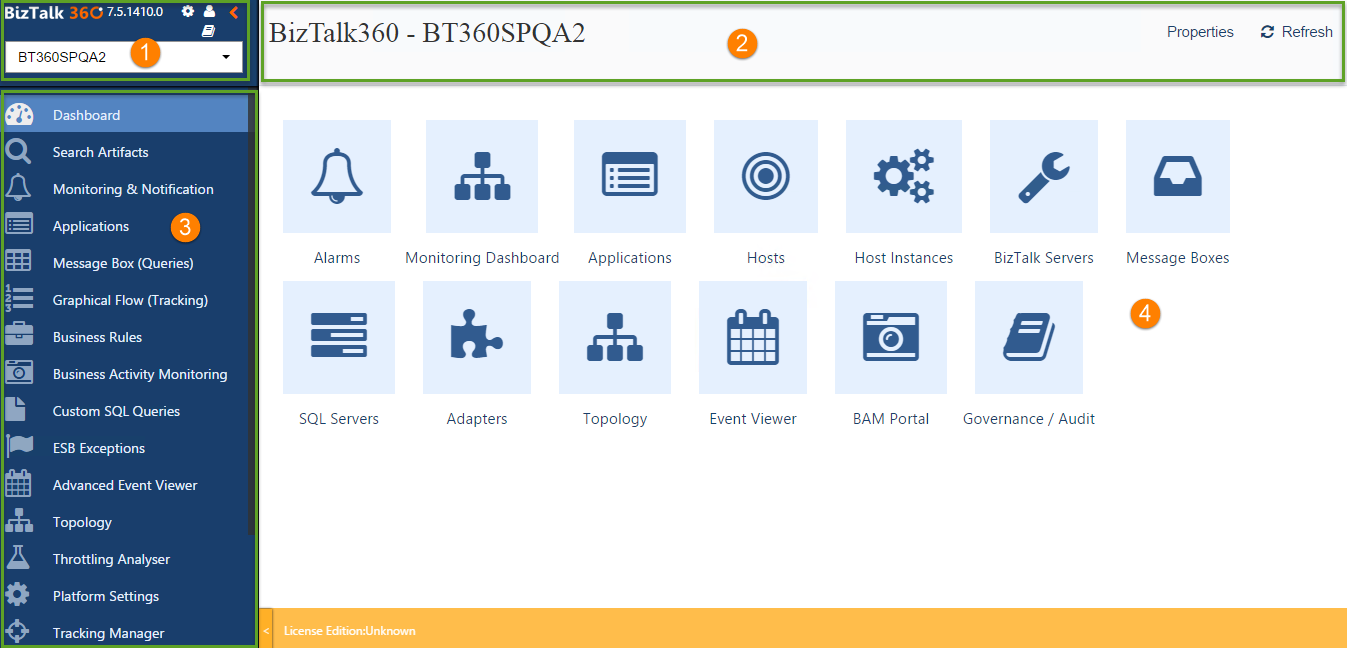The width and height of the screenshot is (1347, 648).
Task: Select Monitoring & Notification in sidebar
Action: coord(133,189)
